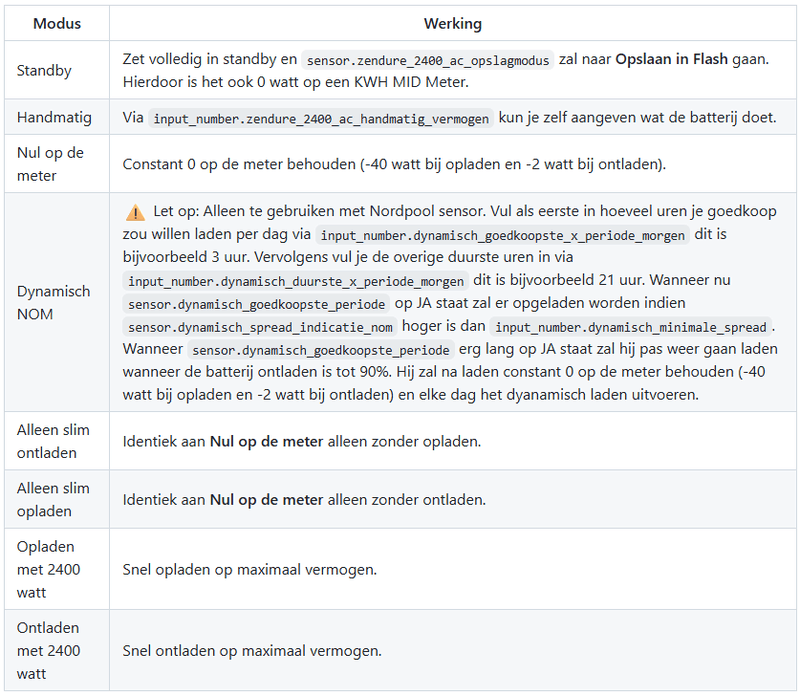This screenshot has height=696, width=800.
Task: Click 'Snel ontladen op maximaal vermogen' text
Action: tap(252, 651)
